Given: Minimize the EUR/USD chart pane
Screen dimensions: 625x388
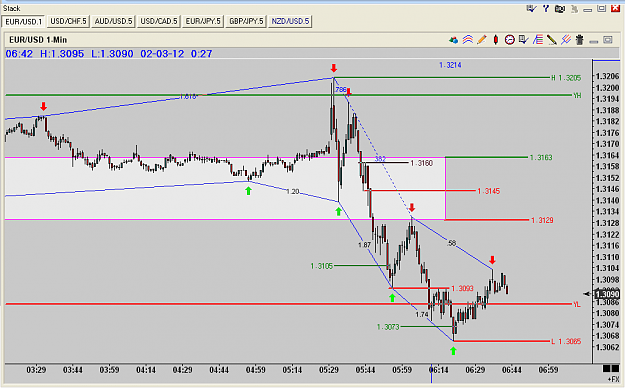Looking at the screenshot, I should [594, 41].
